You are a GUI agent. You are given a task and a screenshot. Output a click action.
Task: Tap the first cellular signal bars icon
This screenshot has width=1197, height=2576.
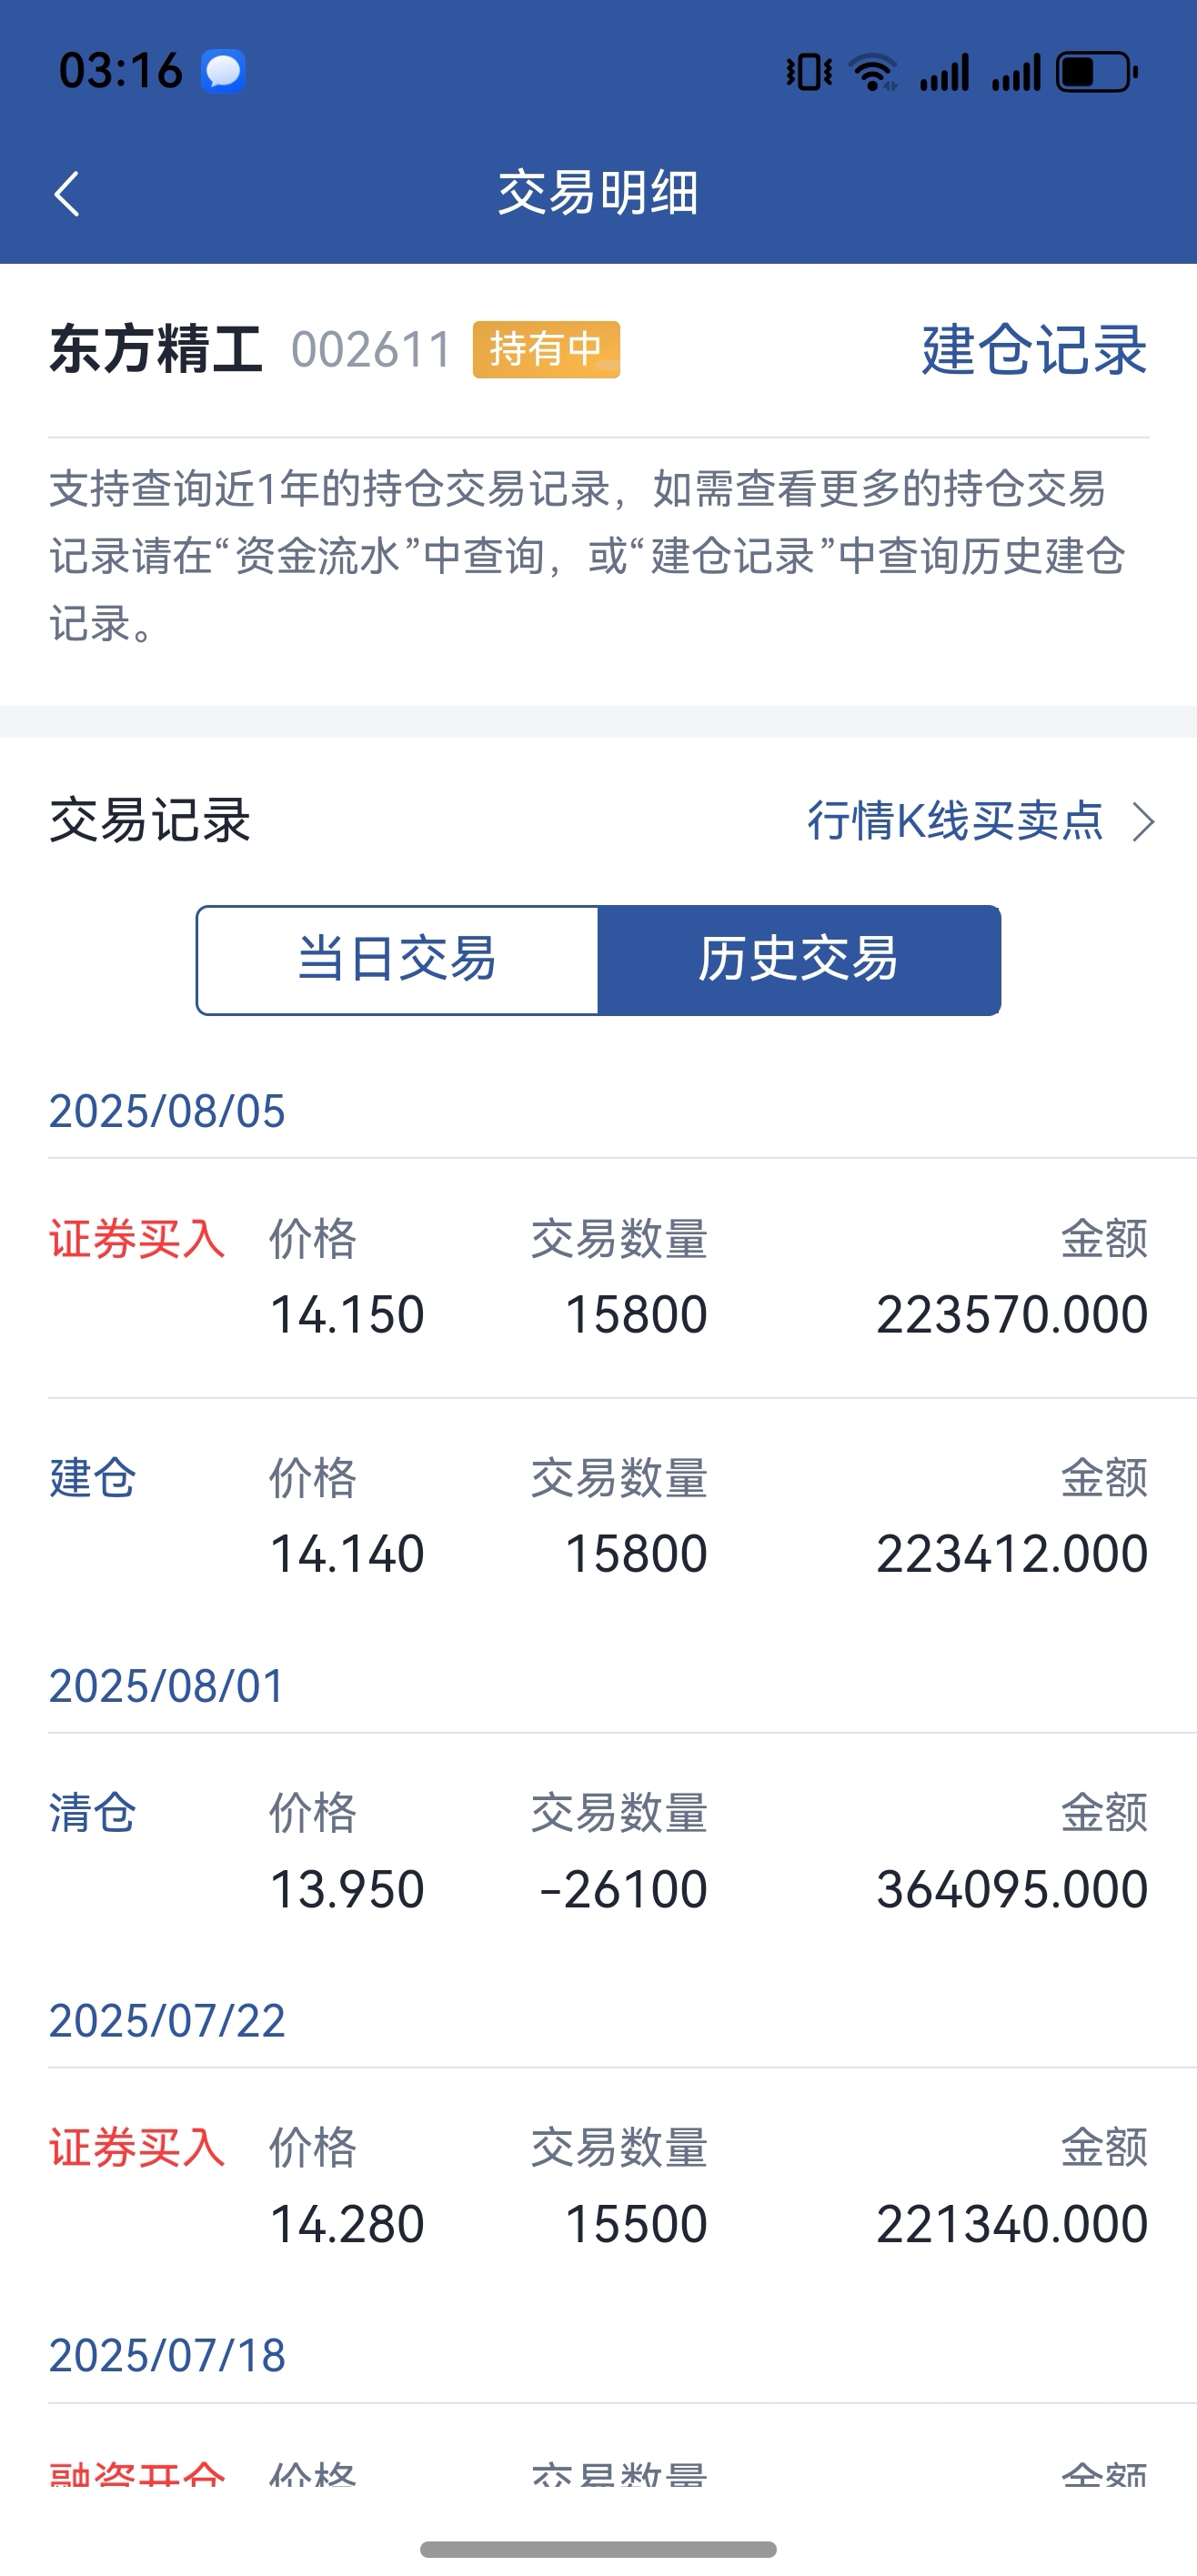945,72
